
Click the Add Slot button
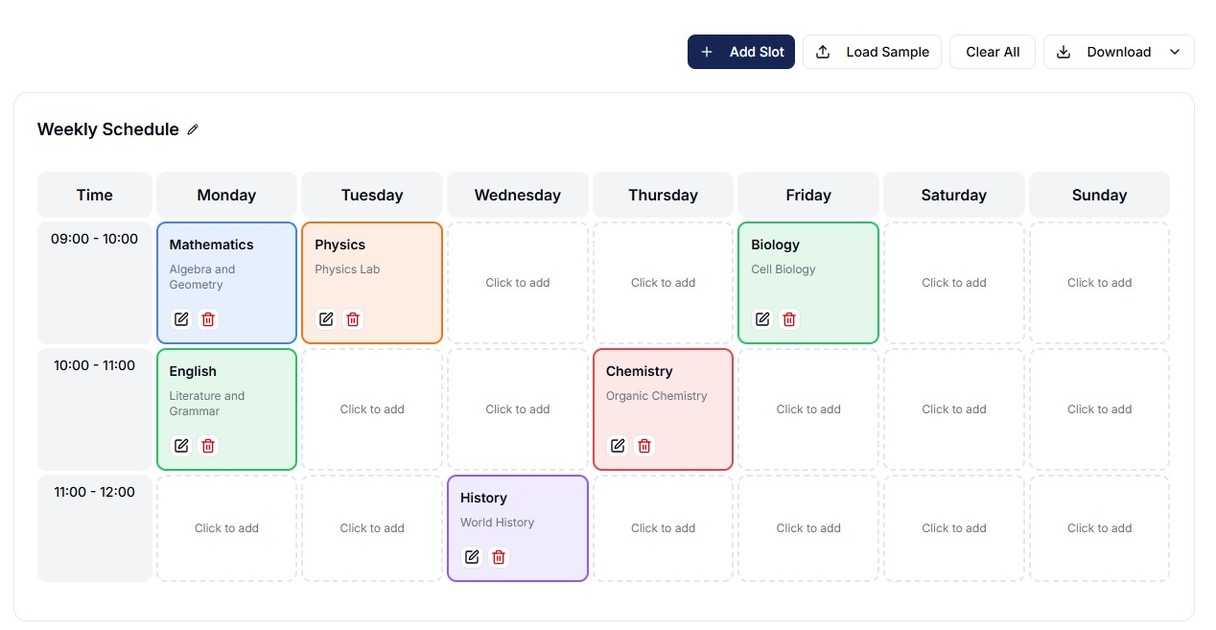[x=741, y=52]
